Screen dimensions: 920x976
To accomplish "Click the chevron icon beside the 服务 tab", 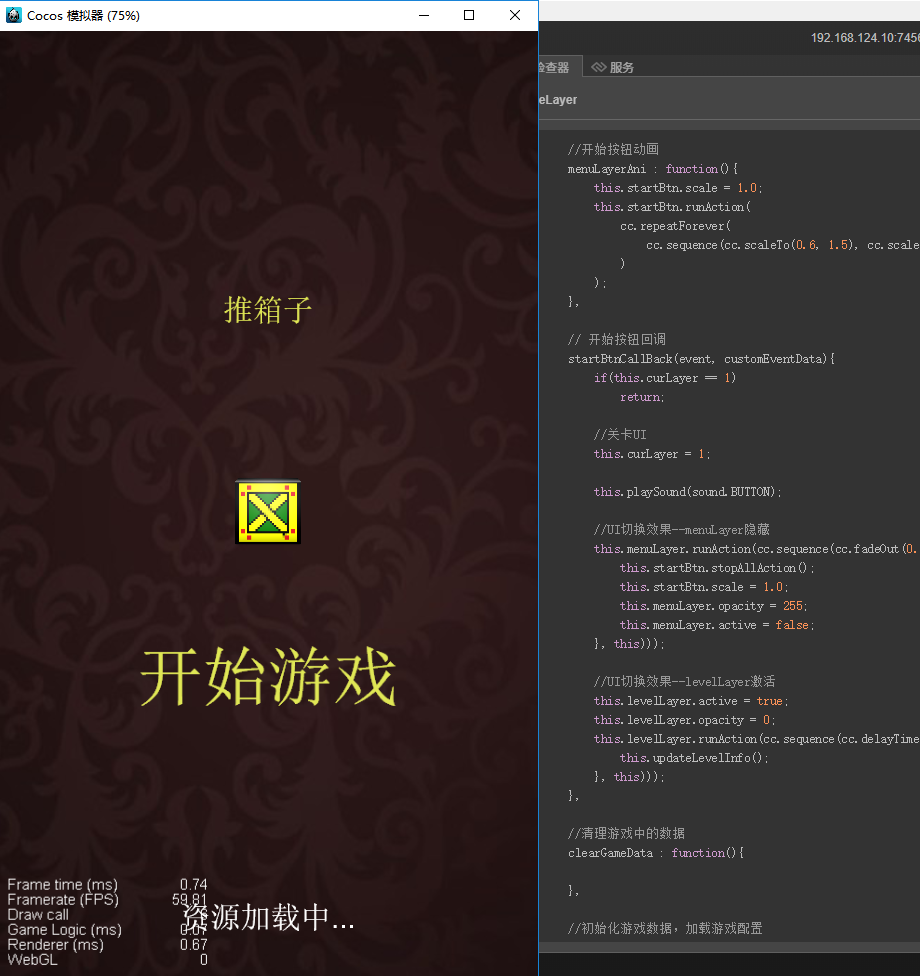I will tap(597, 67).
